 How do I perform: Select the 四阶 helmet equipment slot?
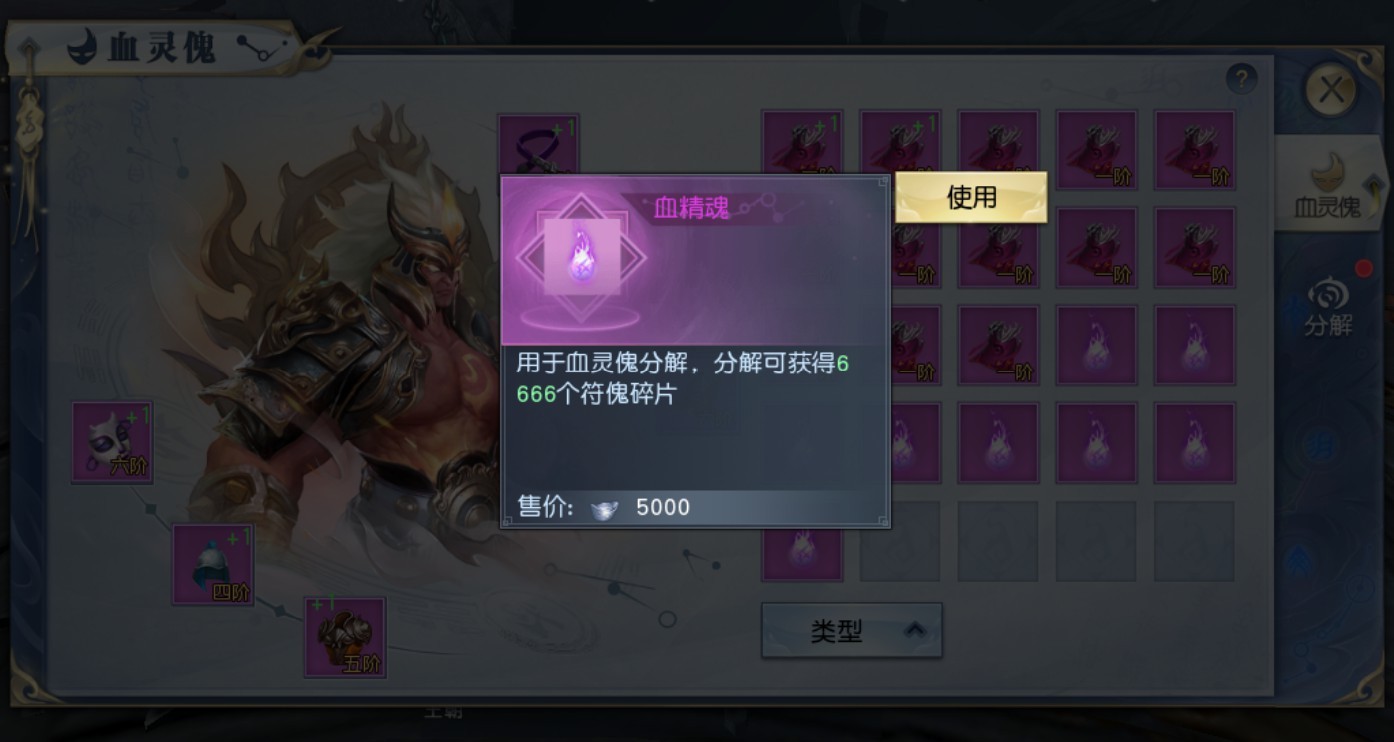pos(213,564)
